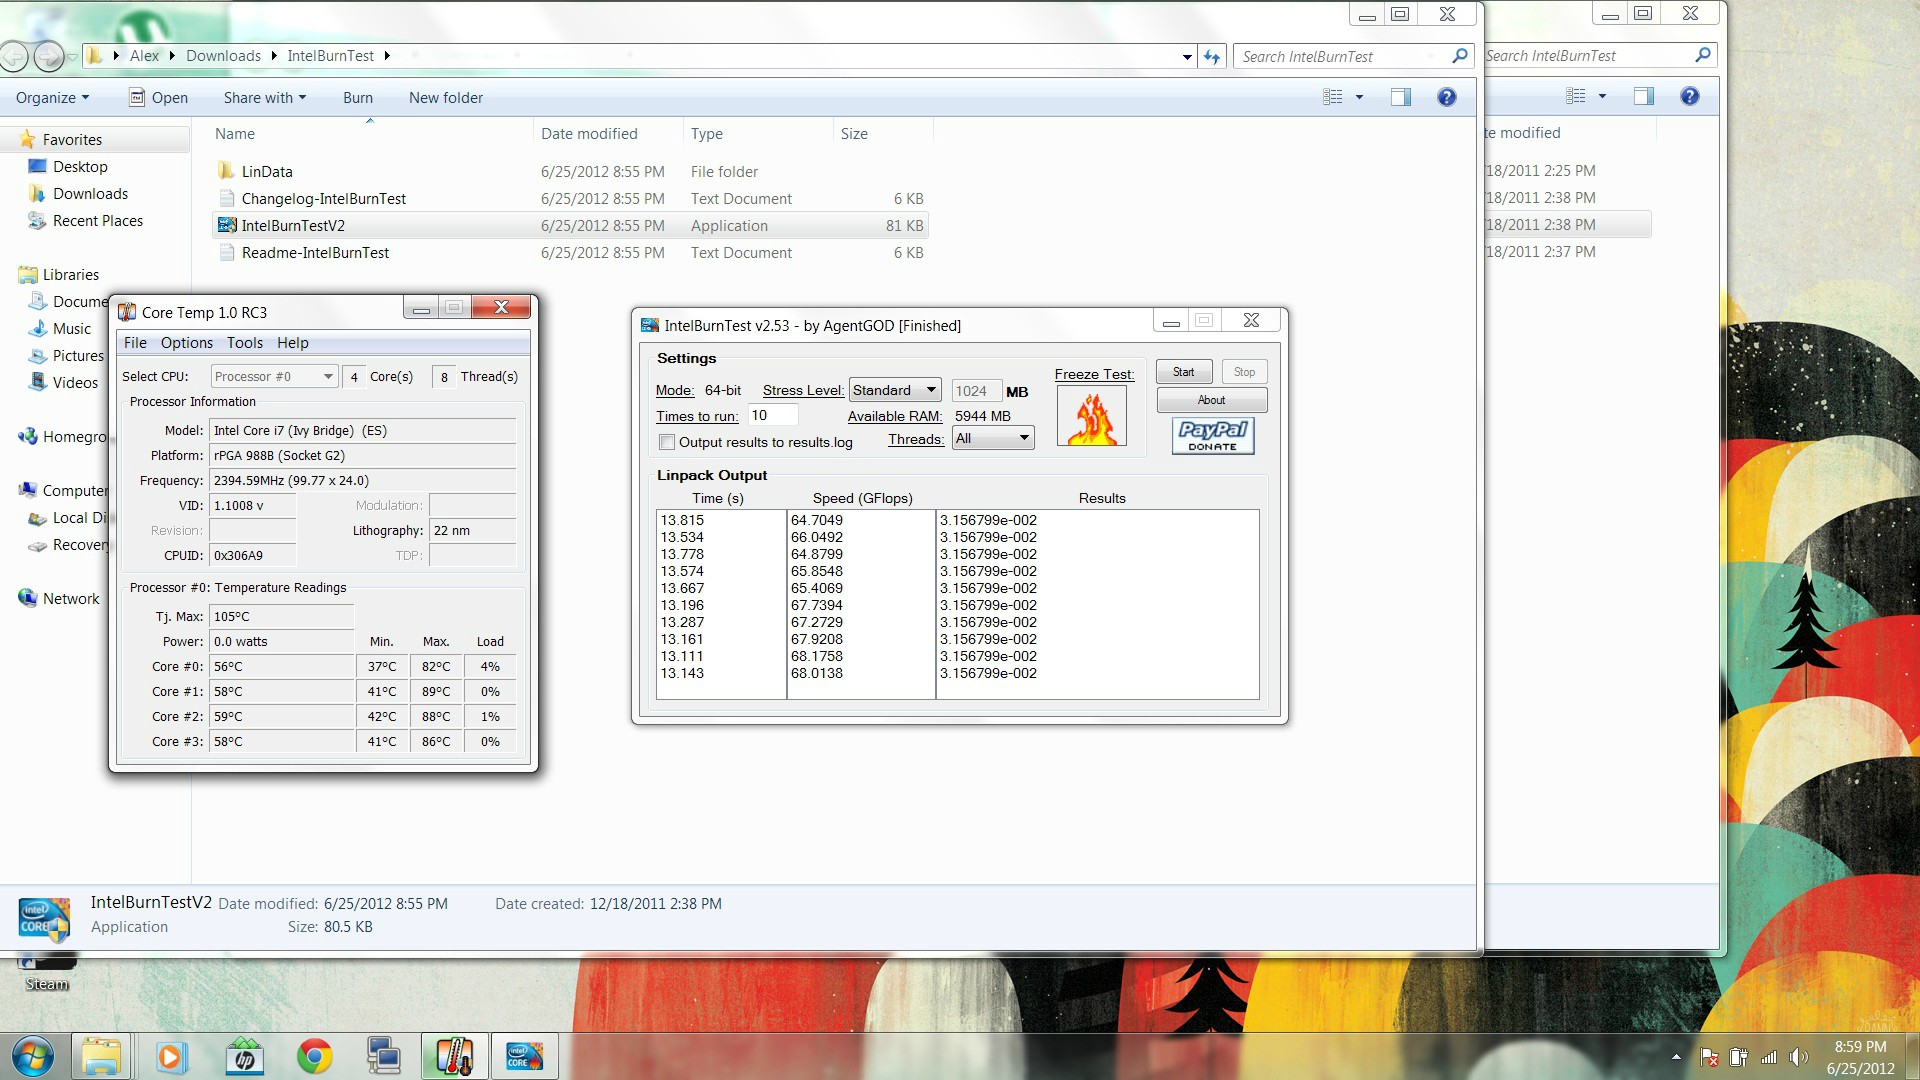Open the Threads dropdown

coord(993,438)
